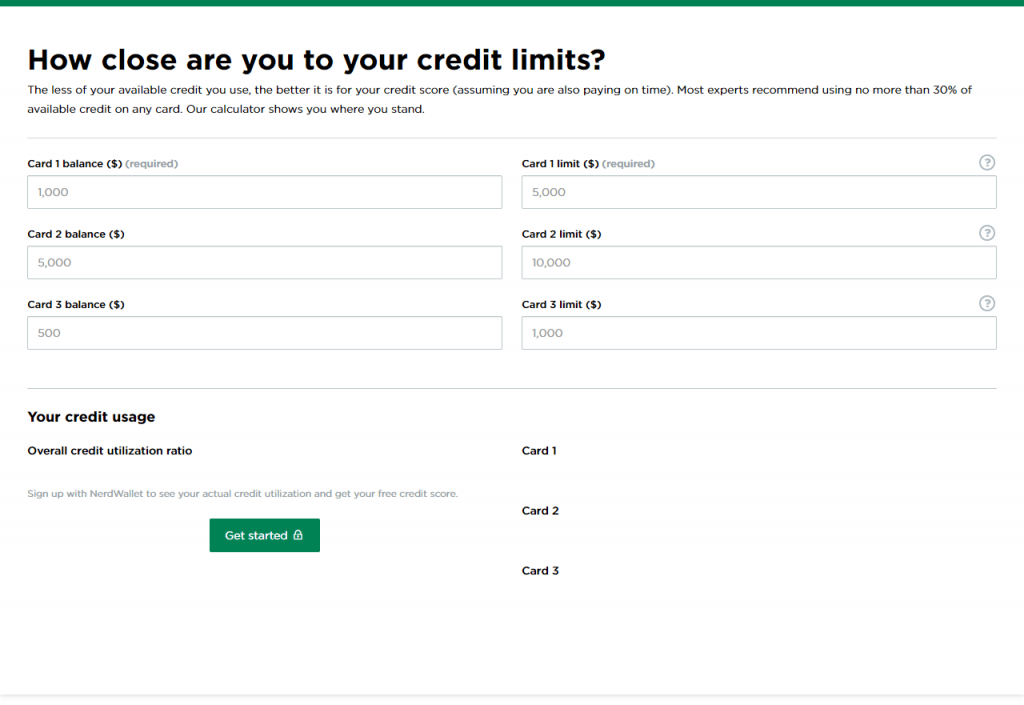Select the Card 2 balance input box
Screen dimensions: 1024x705
tap(264, 262)
